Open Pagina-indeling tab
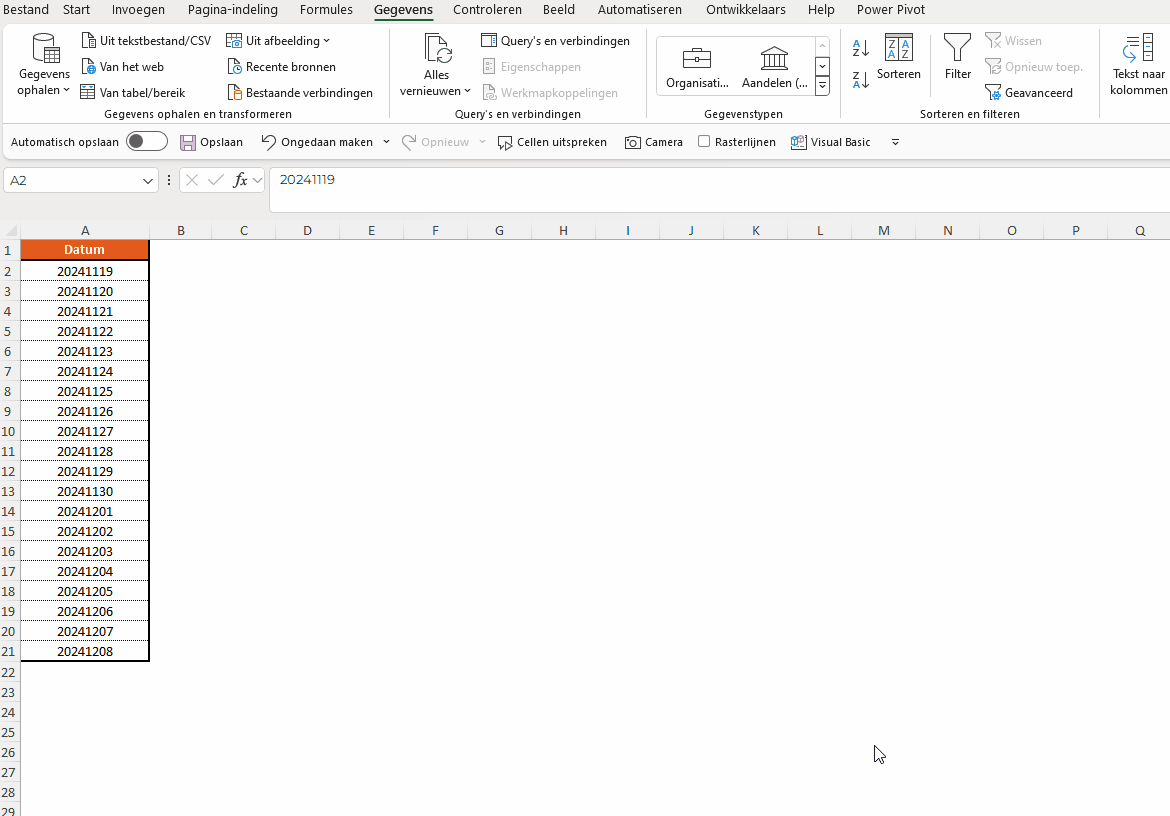The image size is (1170, 816). tap(233, 10)
